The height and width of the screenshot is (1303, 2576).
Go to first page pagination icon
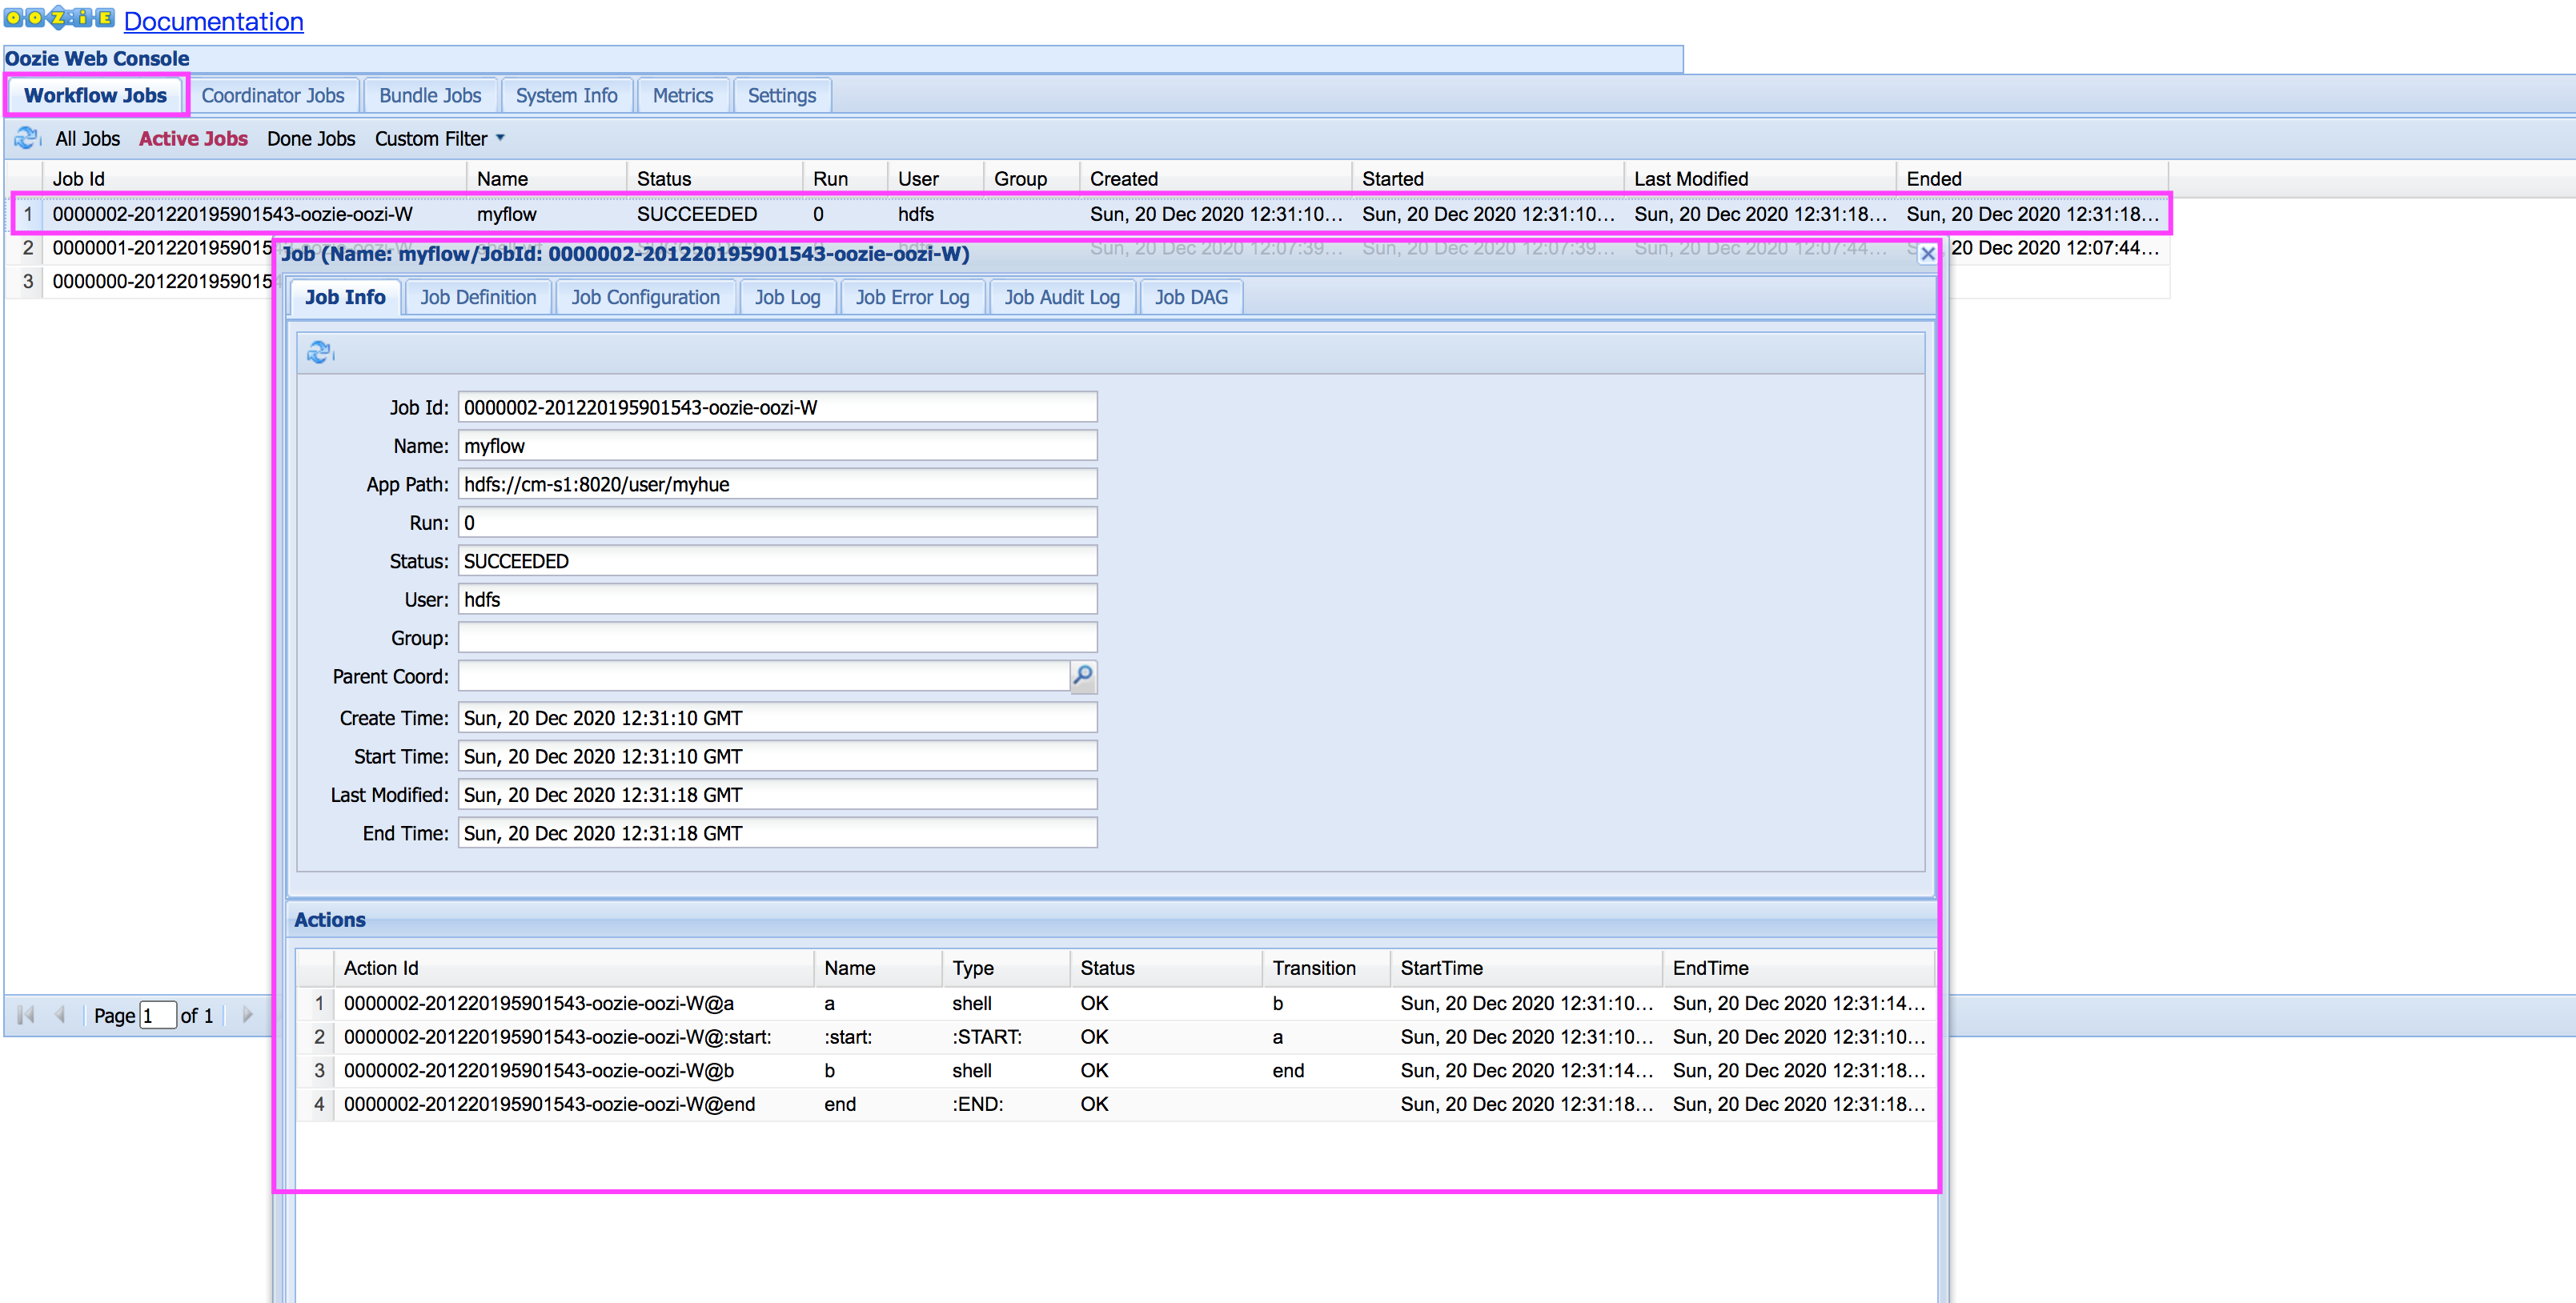click(27, 1015)
